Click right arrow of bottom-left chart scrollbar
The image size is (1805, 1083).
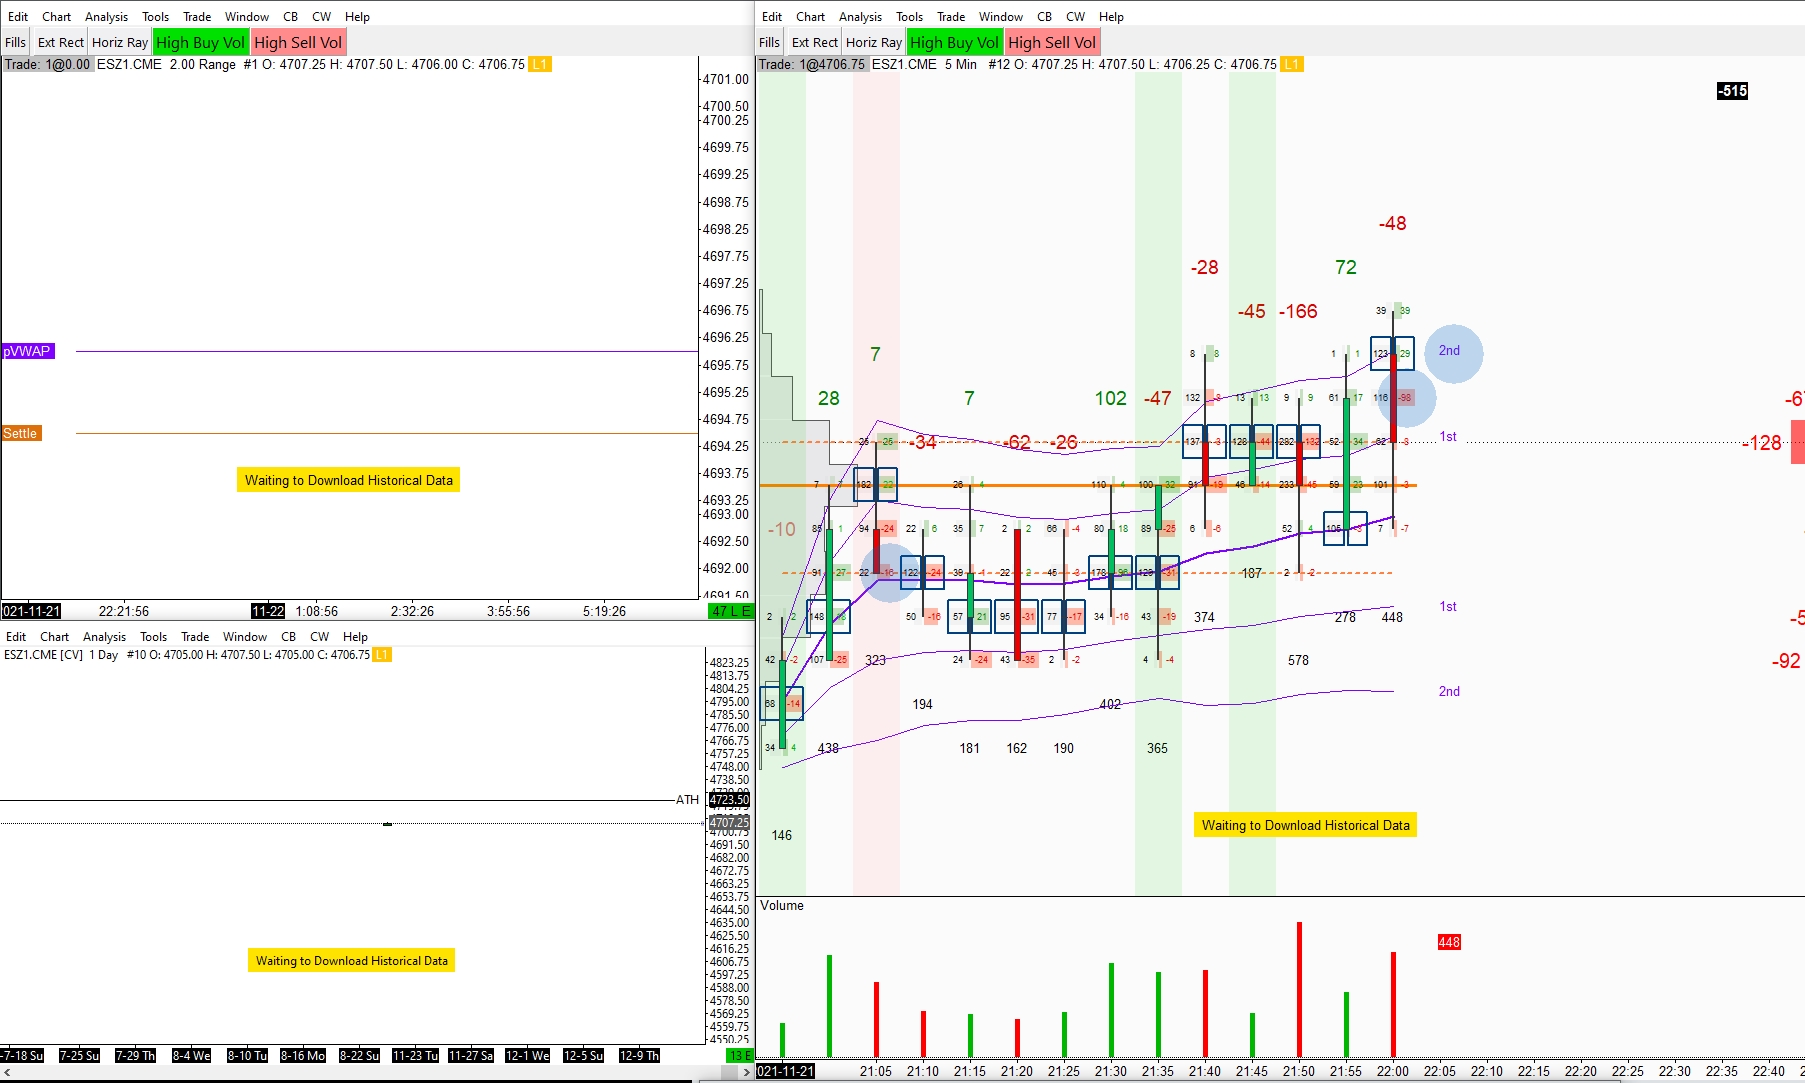[747, 1072]
